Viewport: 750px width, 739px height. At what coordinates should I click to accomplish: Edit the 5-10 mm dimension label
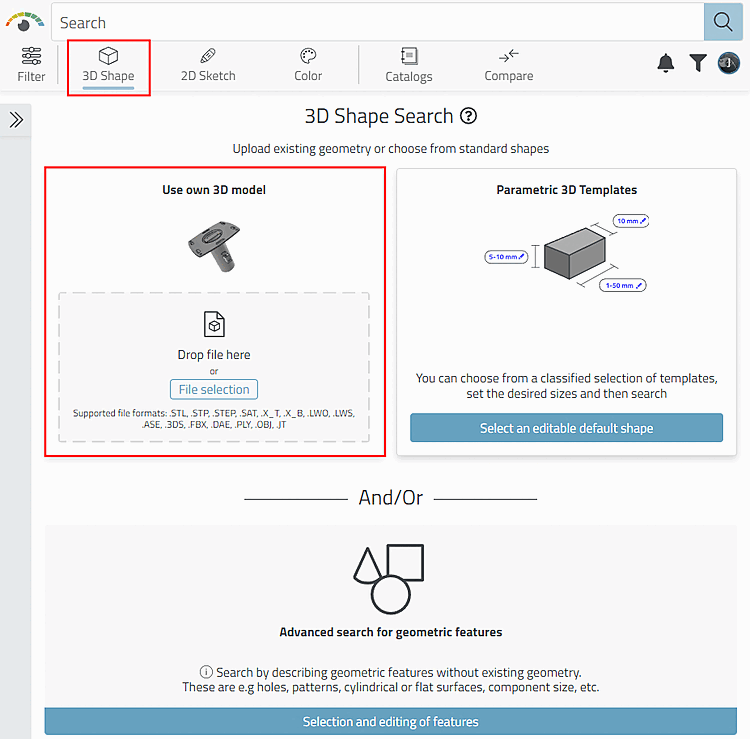click(506, 257)
